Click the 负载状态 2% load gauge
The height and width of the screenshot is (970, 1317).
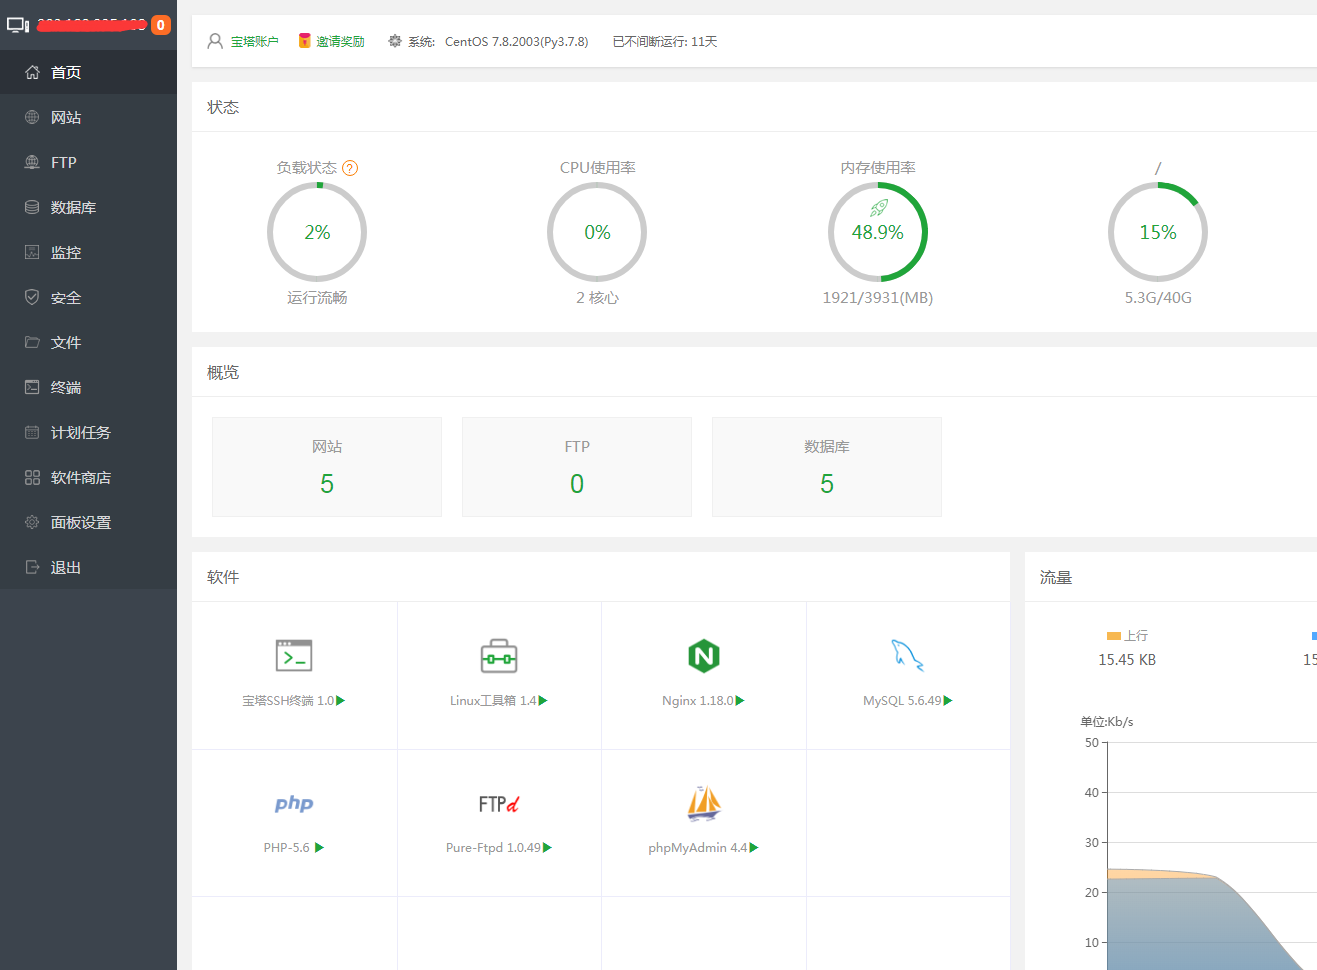[x=317, y=232]
